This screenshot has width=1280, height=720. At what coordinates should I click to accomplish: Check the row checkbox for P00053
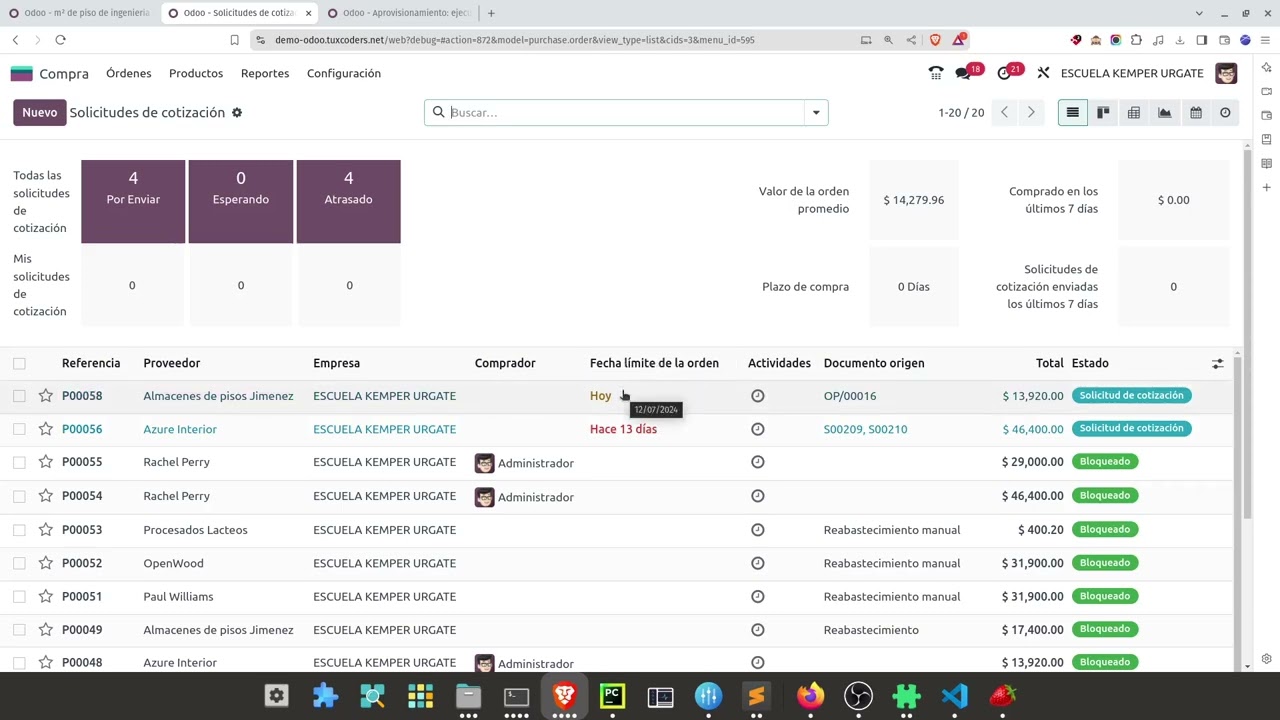coord(19,530)
